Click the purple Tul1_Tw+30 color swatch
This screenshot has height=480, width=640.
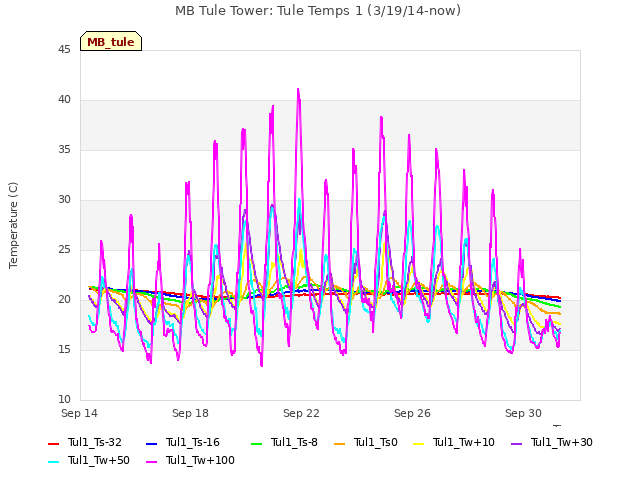click(x=517, y=443)
